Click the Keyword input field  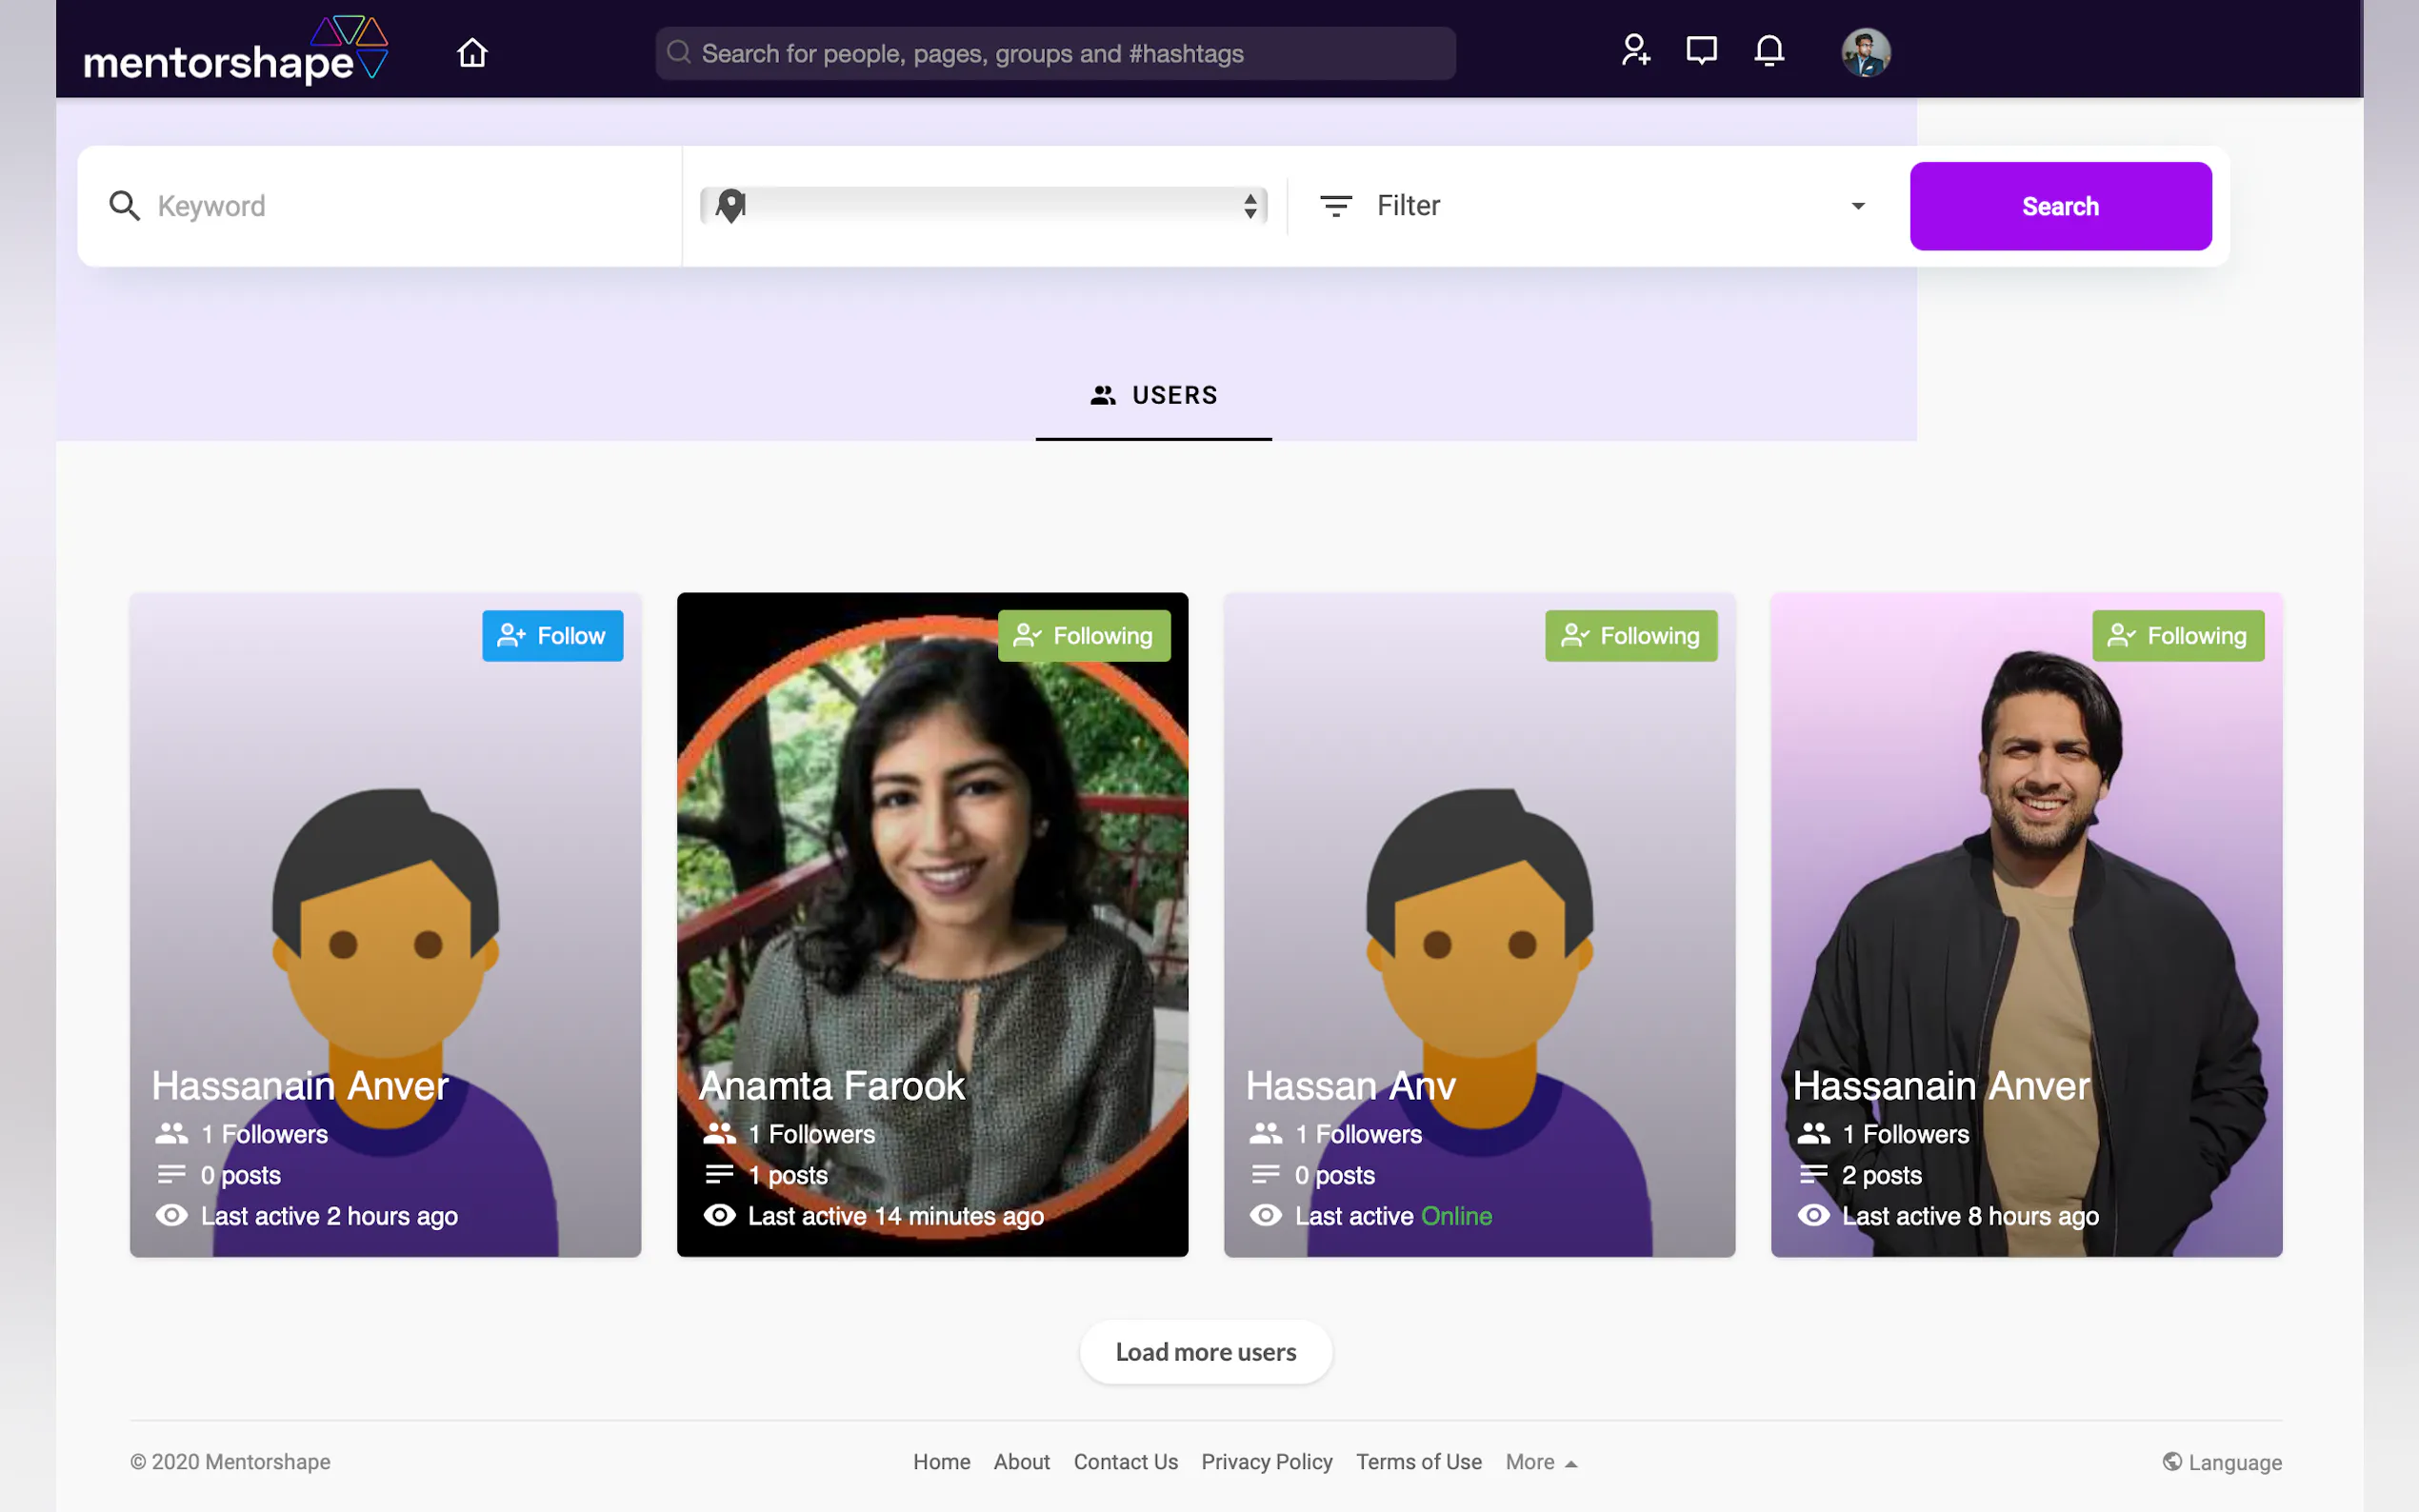click(x=400, y=206)
